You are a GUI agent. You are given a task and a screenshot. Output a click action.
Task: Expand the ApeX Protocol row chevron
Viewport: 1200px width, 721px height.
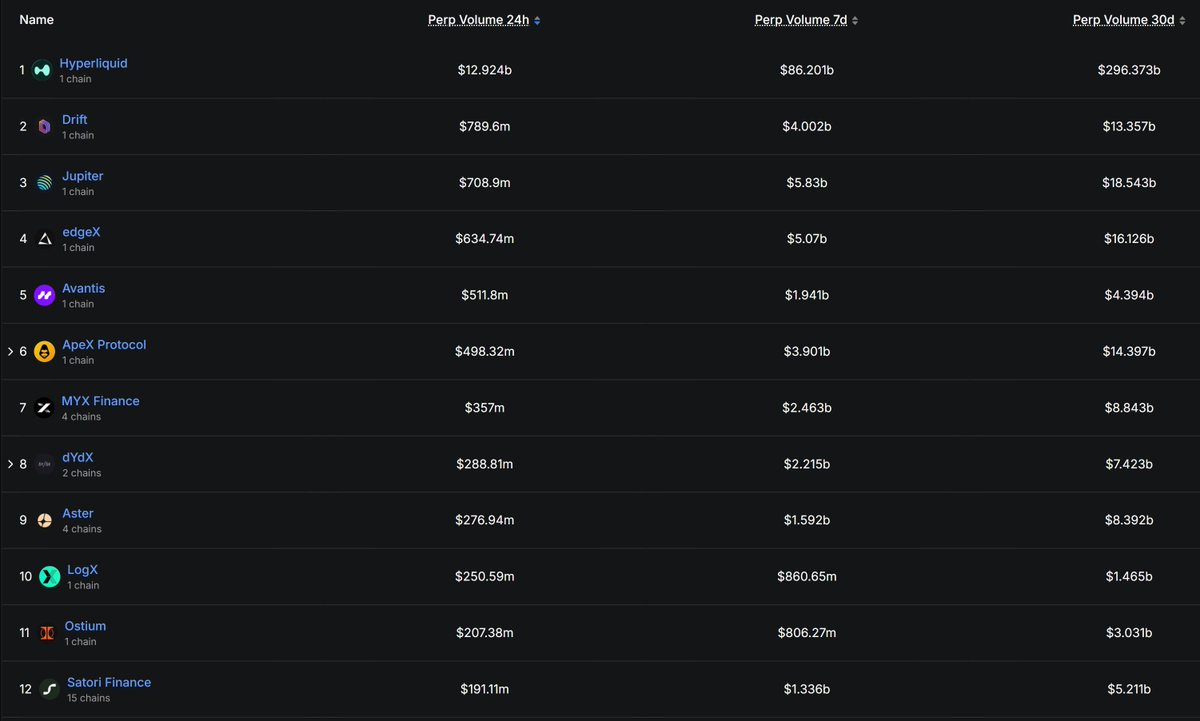click(x=11, y=352)
